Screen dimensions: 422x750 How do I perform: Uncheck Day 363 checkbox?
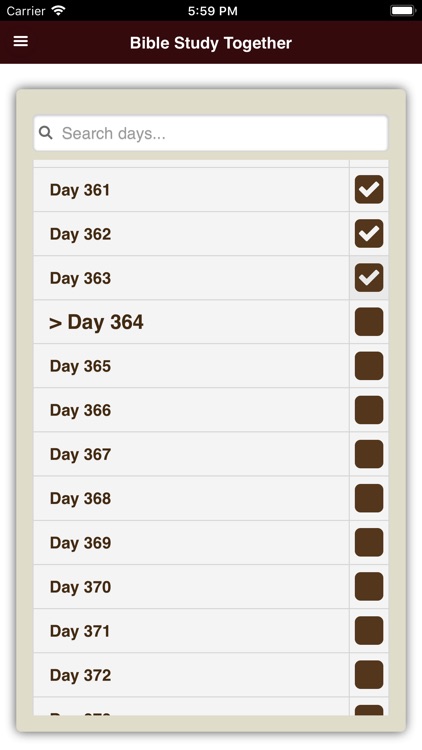click(x=369, y=277)
